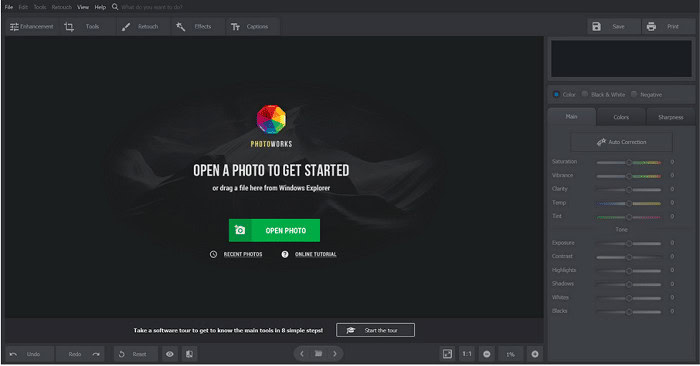The height and width of the screenshot is (366, 700).
Task: Click the zoom out minus icon
Action: 487,354
